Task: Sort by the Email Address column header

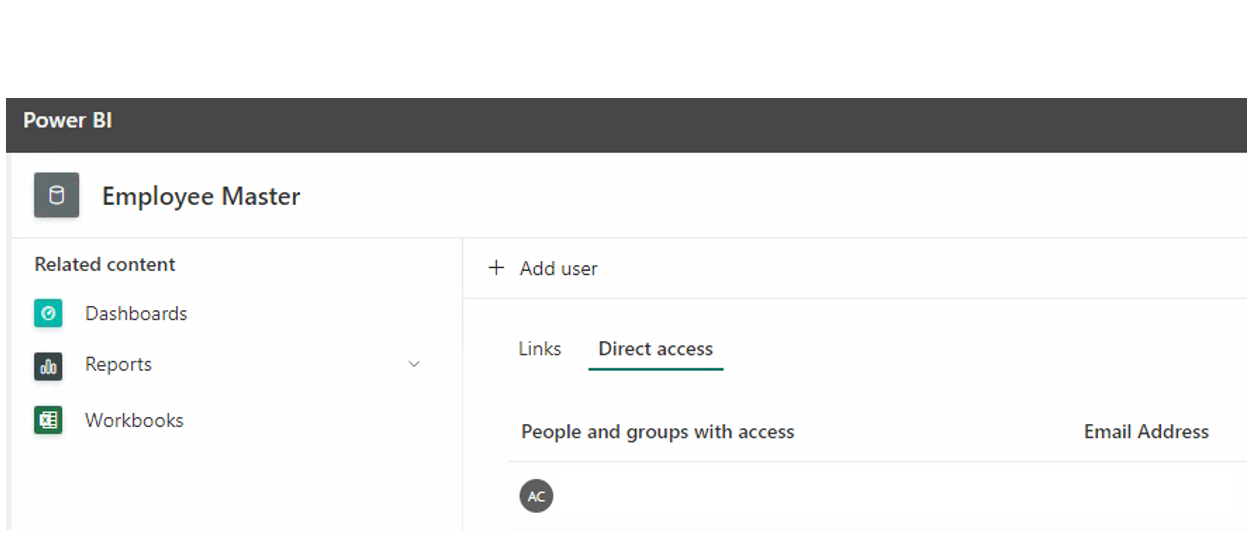Action: click(x=1146, y=432)
